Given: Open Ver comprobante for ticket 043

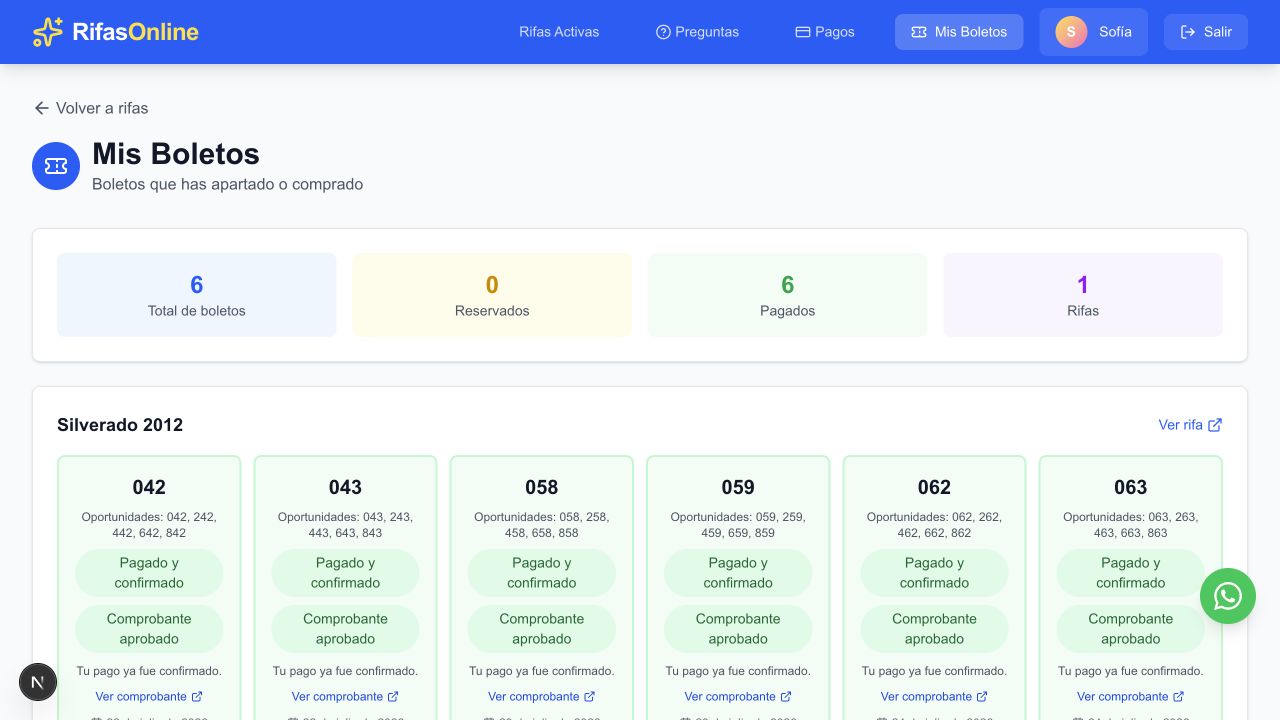Looking at the screenshot, I should tap(345, 696).
